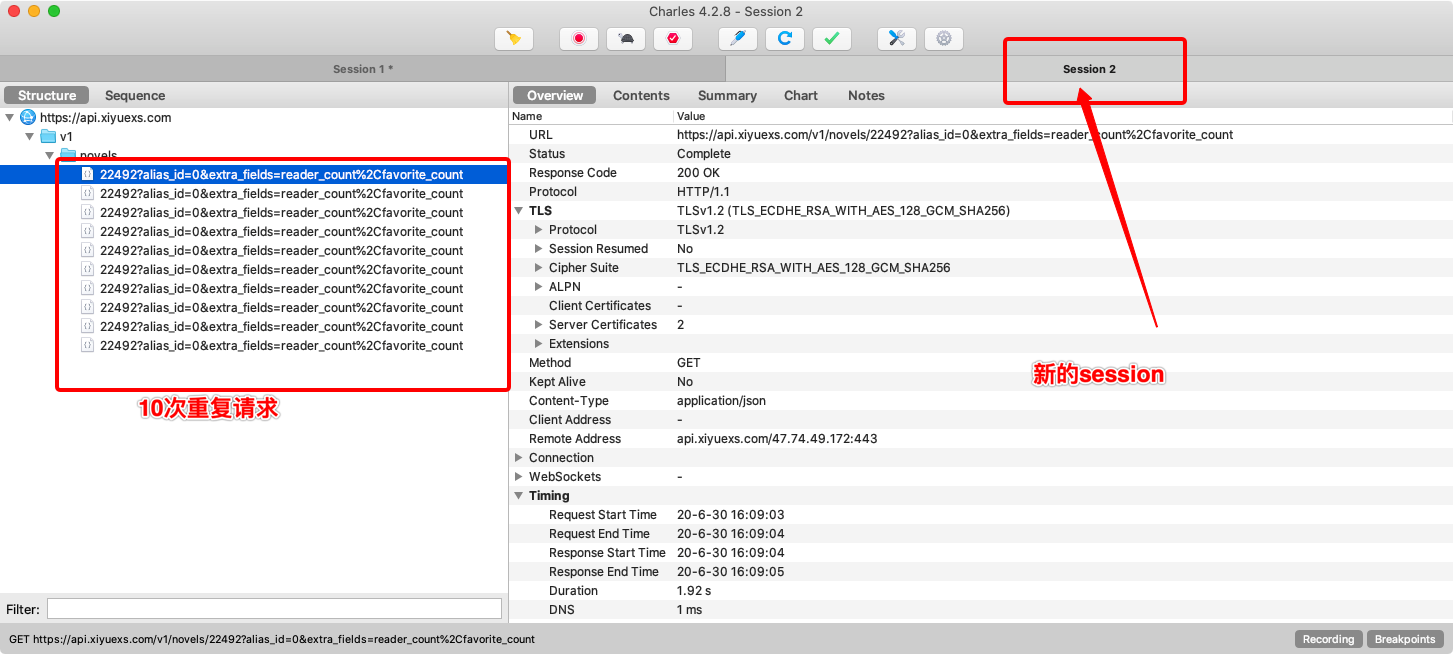Toggle recording with the red record icon
Viewport: 1453px width, 654px height.
578,39
